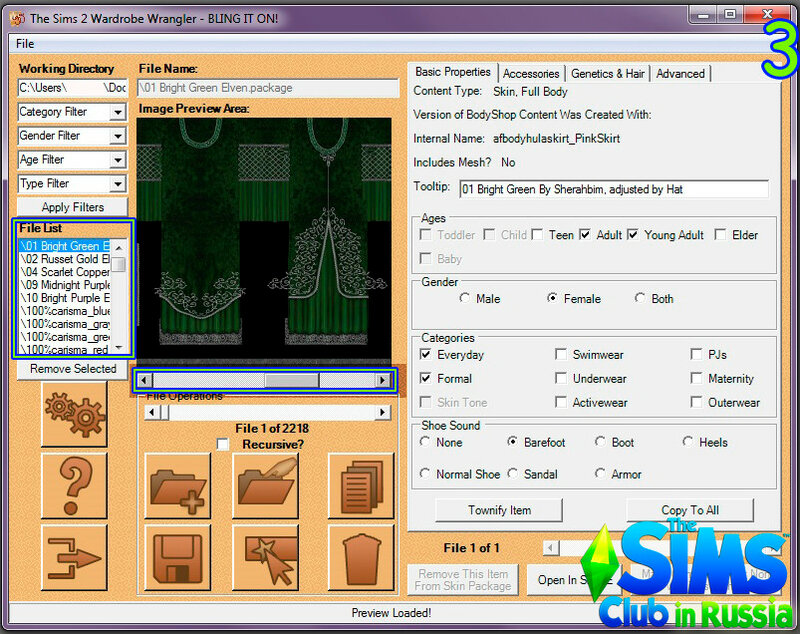Click down arrow of File List scrollbar
The image size is (800, 634).
(119, 348)
